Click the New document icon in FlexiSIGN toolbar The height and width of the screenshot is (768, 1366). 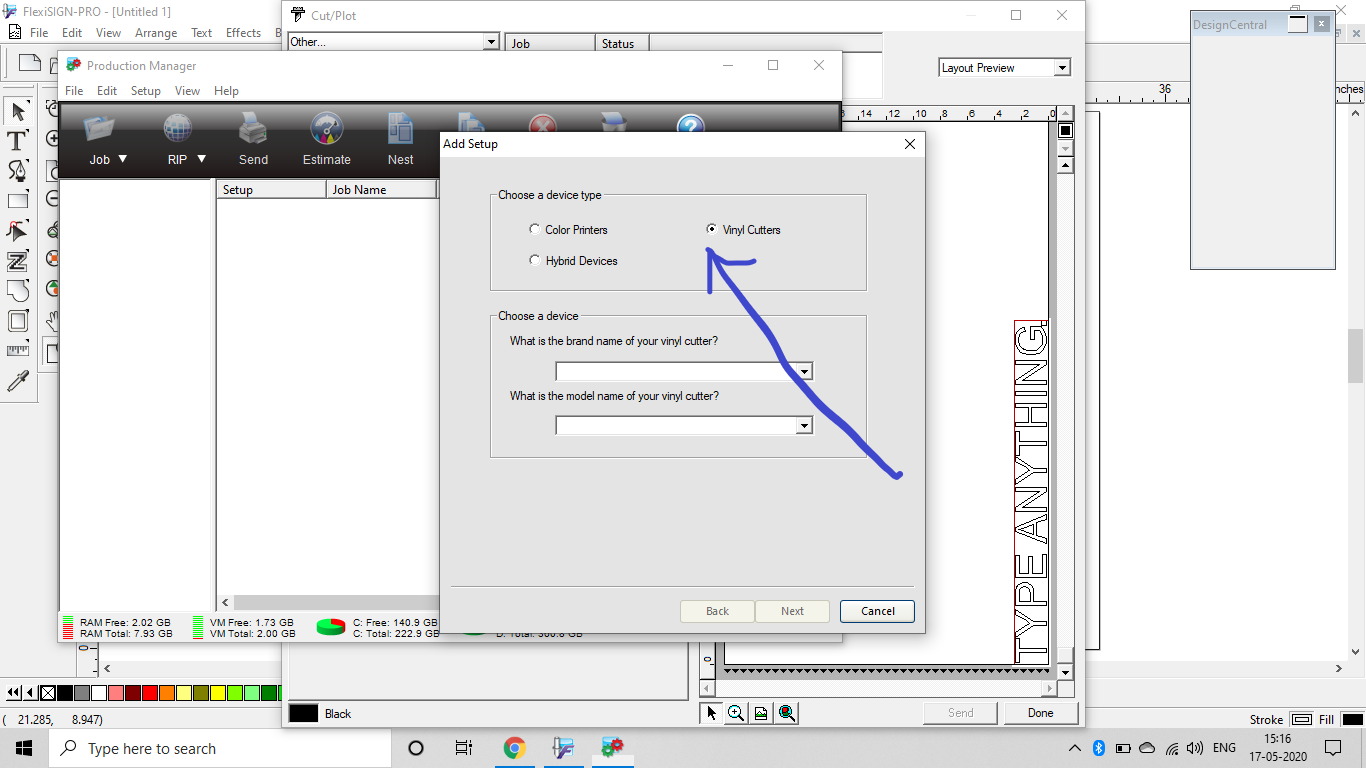pyautogui.click(x=30, y=63)
